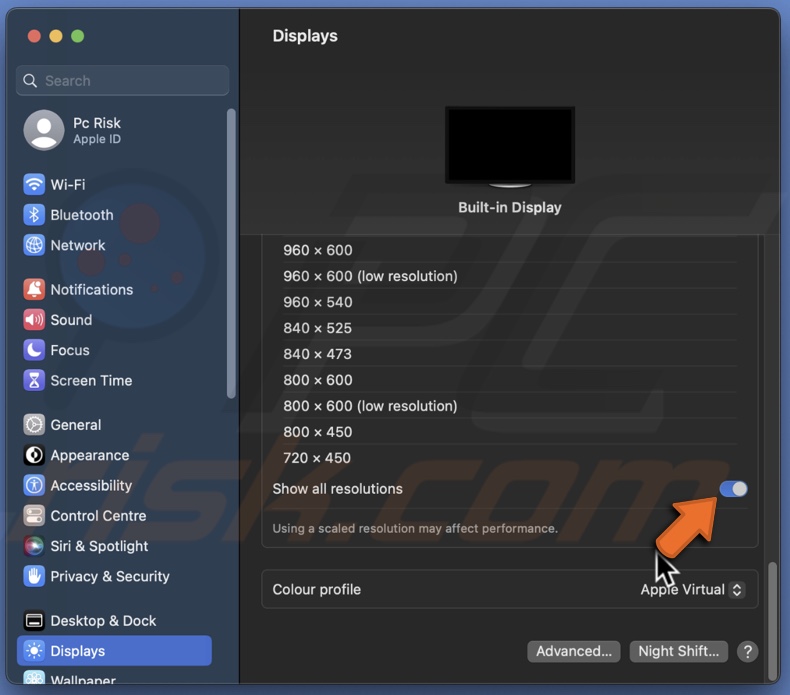Open Accessibility icon in sidebar
Screen dimensions: 790x695
click(34, 485)
